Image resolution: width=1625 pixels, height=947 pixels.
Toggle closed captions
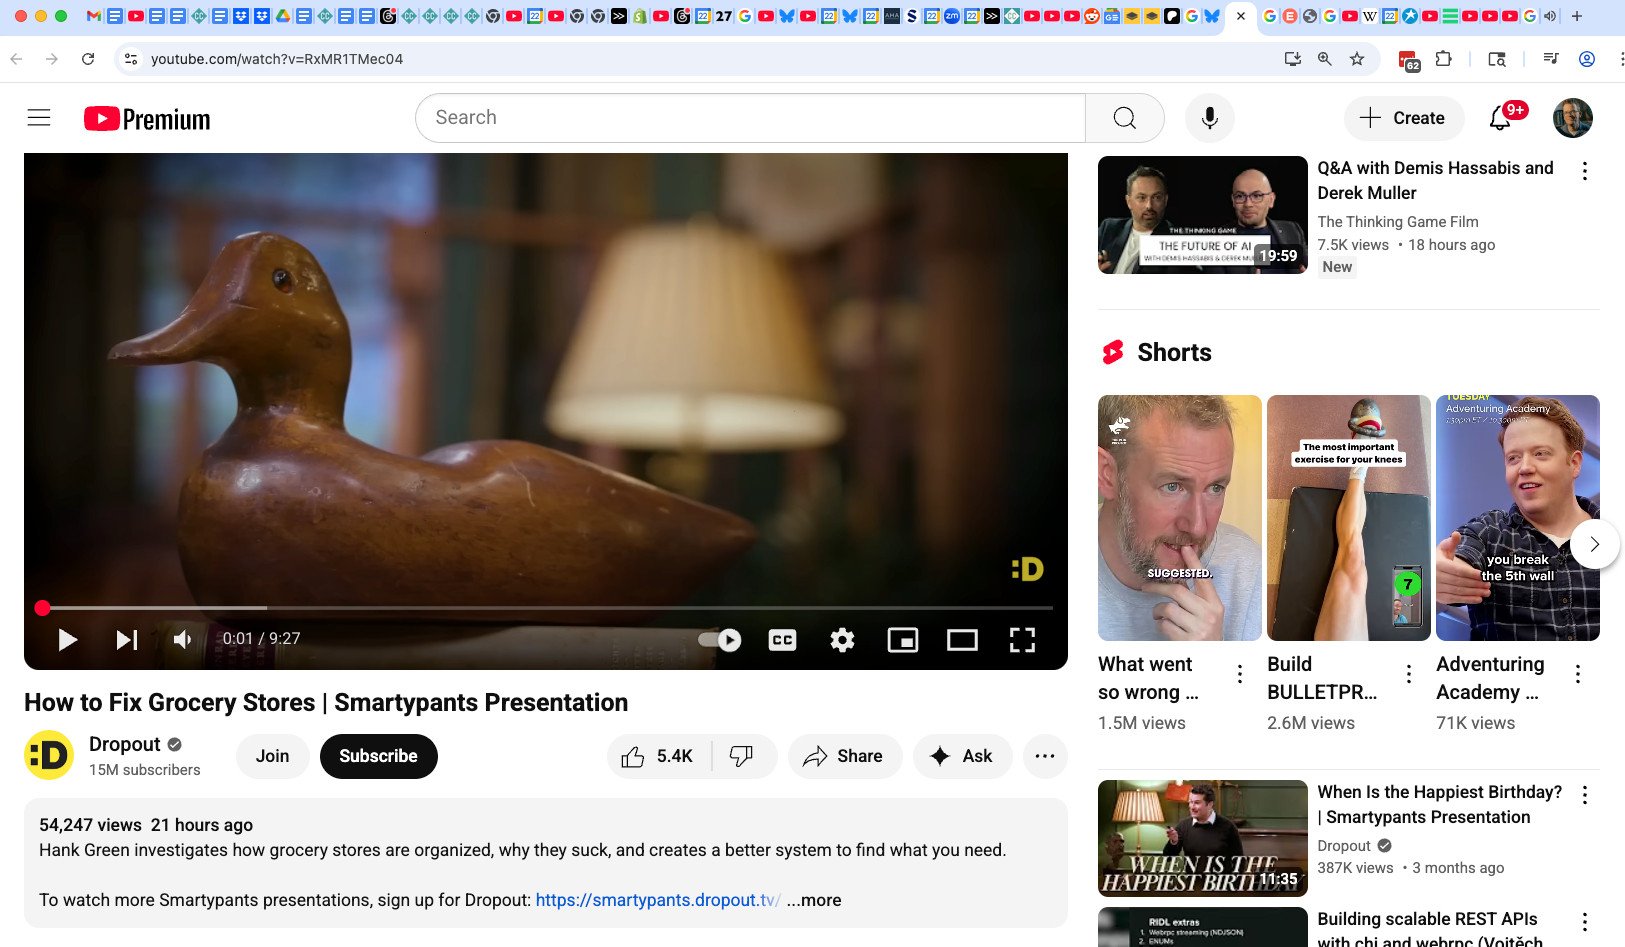point(782,640)
